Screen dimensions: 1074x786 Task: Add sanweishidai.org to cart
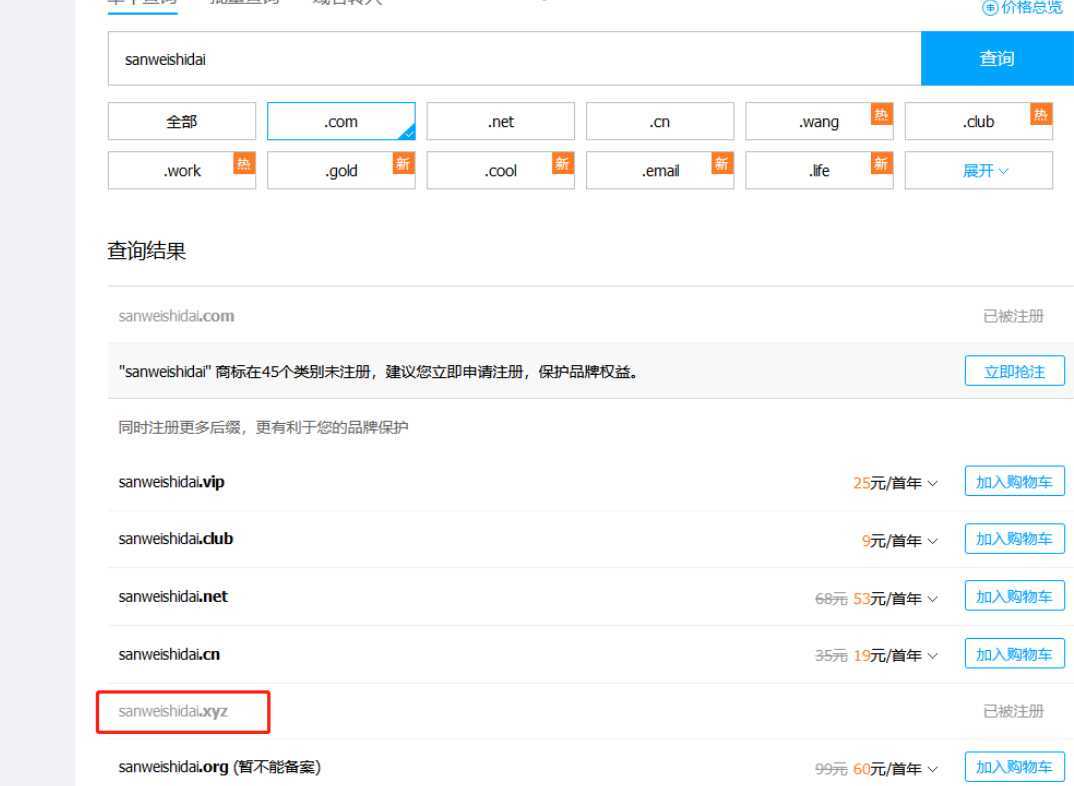1014,767
